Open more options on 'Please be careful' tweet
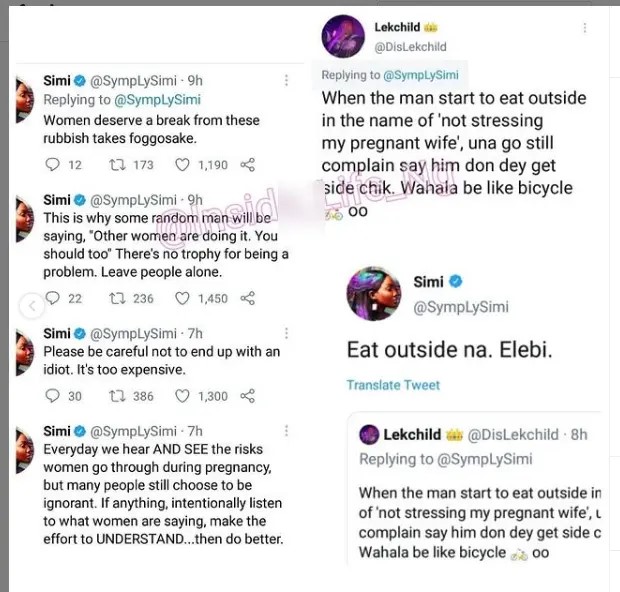This screenshot has height=592, width=620. click(x=288, y=331)
